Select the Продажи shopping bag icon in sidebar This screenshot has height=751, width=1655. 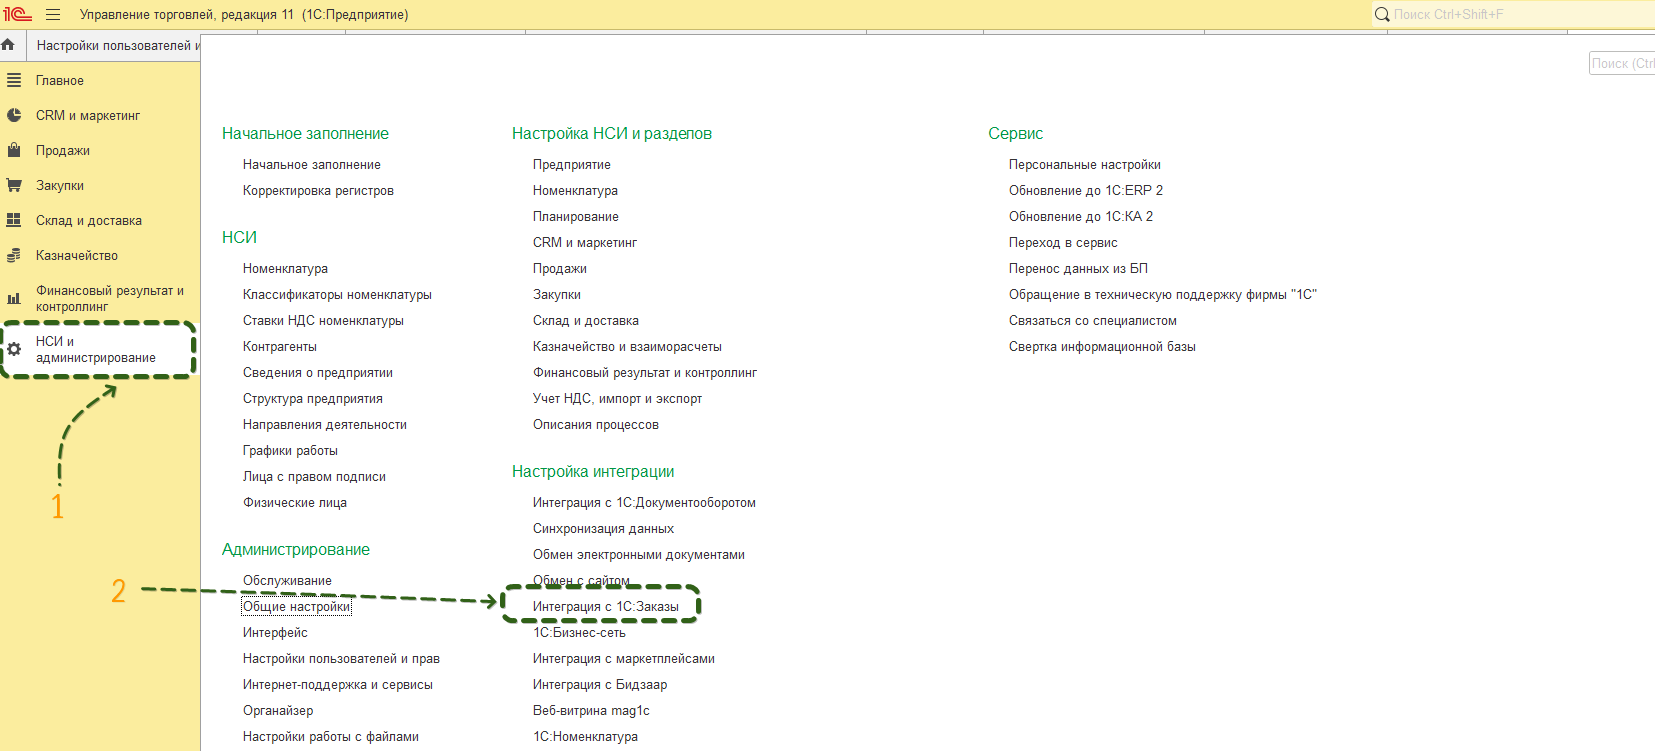[x=14, y=150]
